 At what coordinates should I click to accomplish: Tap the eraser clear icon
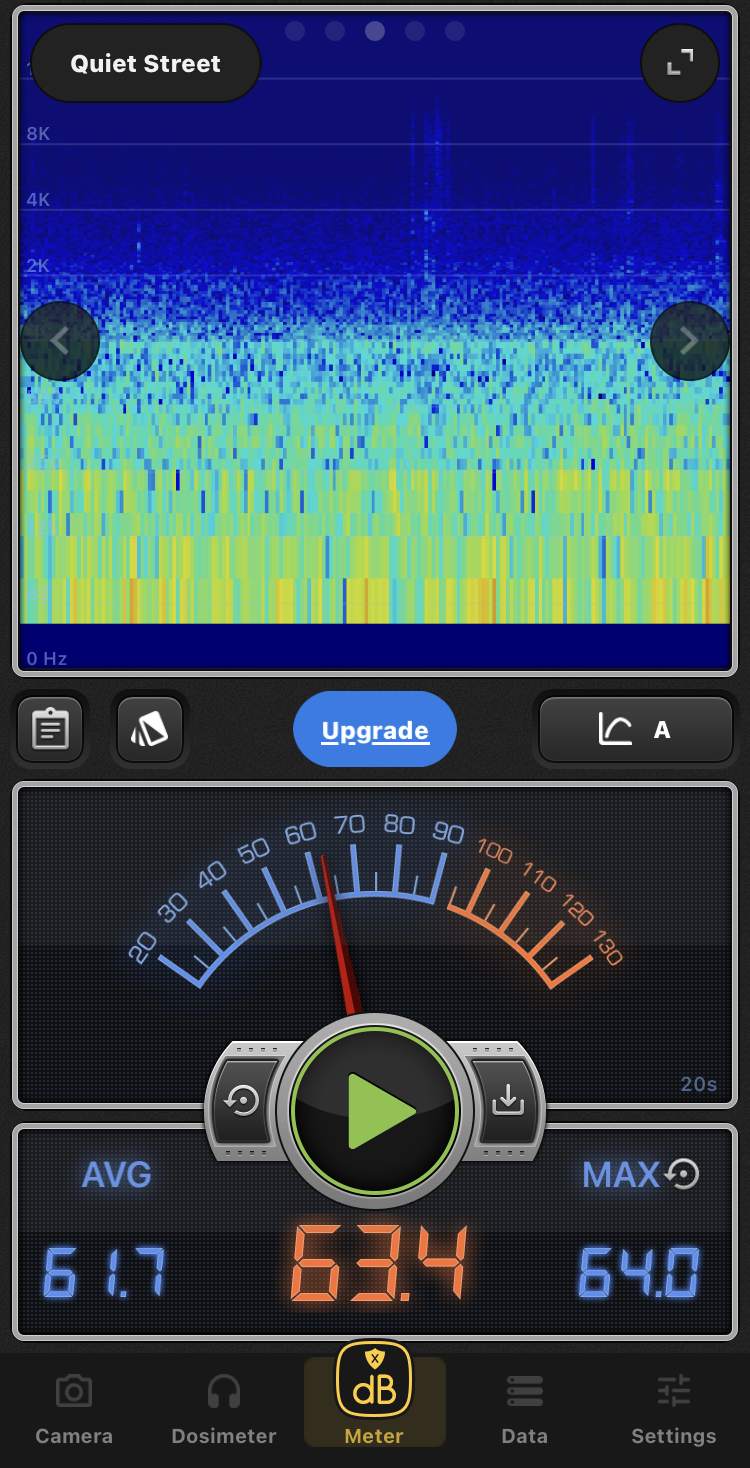(x=150, y=729)
